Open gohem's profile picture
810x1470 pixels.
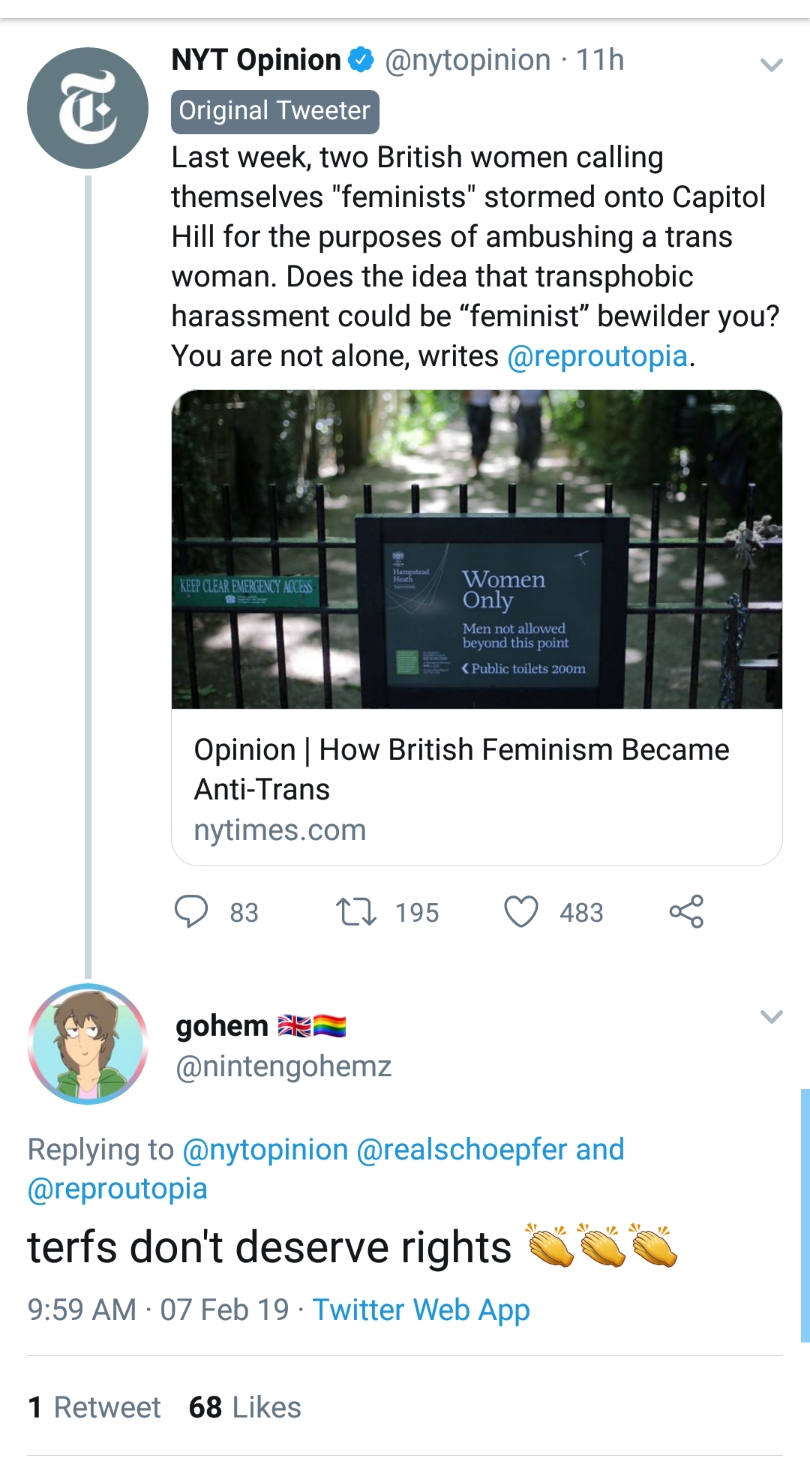[x=88, y=1044]
